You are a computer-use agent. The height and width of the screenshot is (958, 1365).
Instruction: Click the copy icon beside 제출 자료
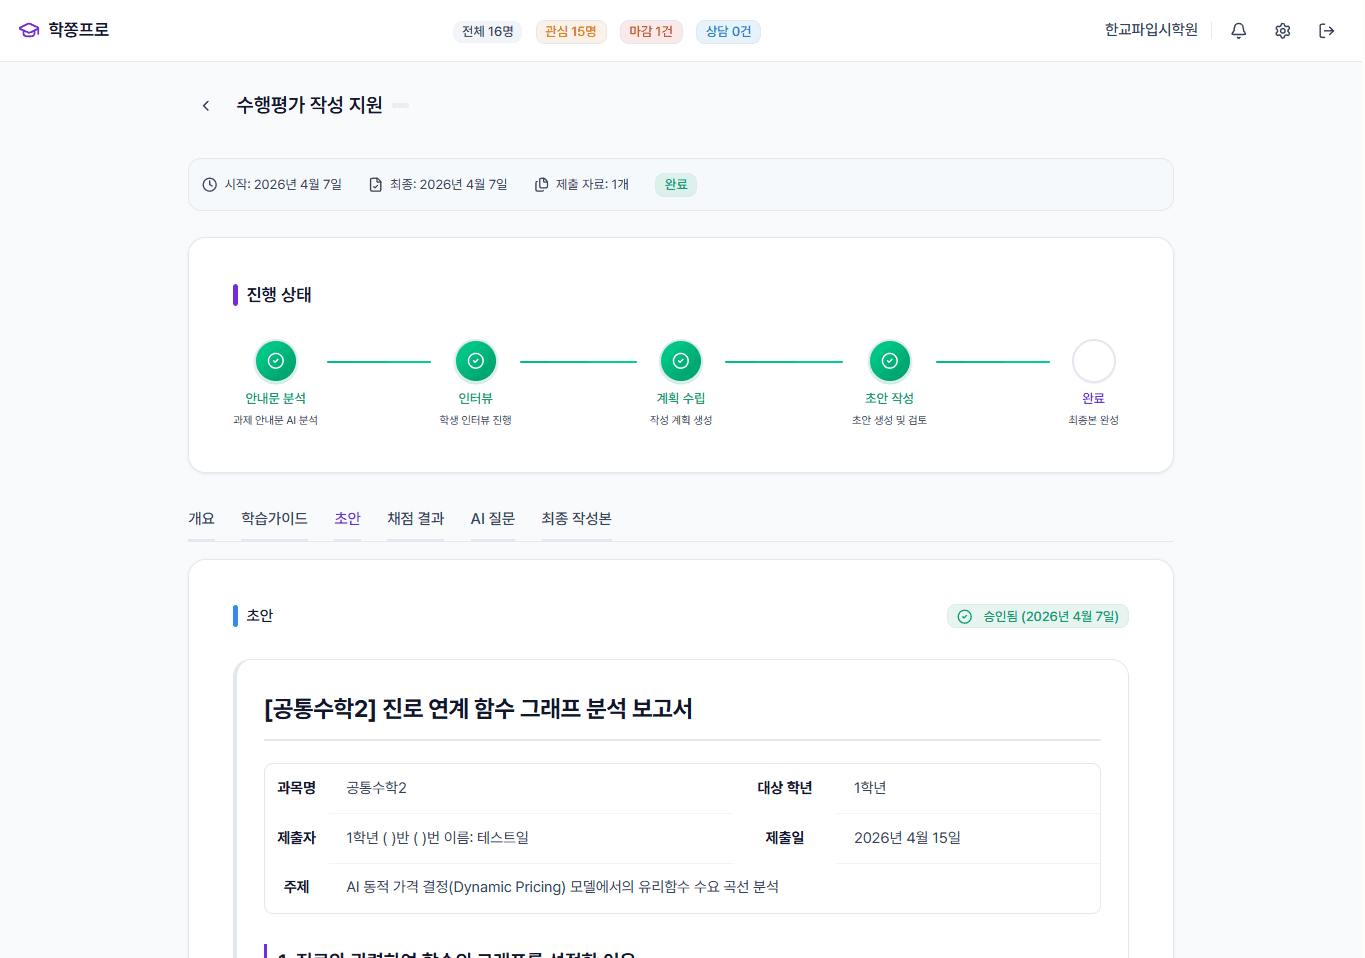coord(542,185)
